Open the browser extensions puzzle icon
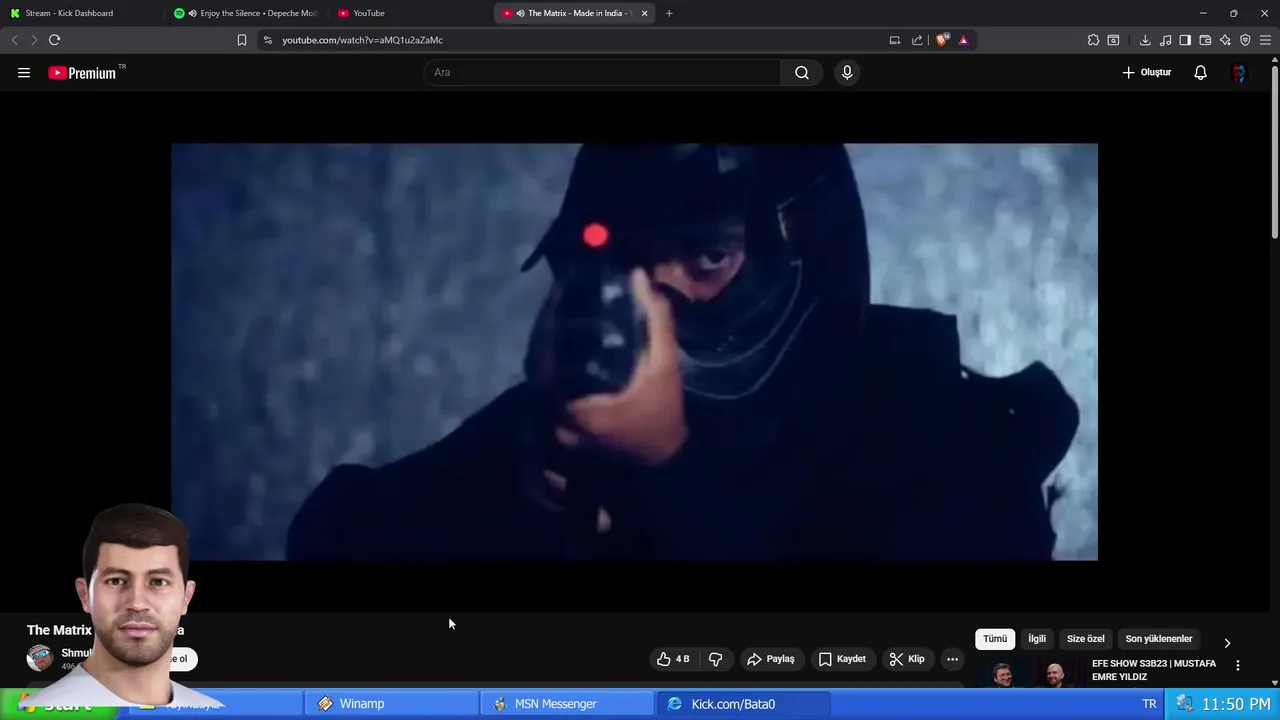Image resolution: width=1280 pixels, height=720 pixels. [1093, 40]
